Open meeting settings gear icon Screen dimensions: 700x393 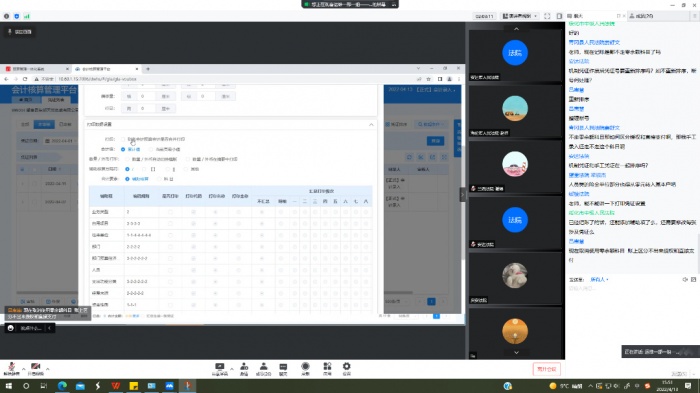[346, 369]
